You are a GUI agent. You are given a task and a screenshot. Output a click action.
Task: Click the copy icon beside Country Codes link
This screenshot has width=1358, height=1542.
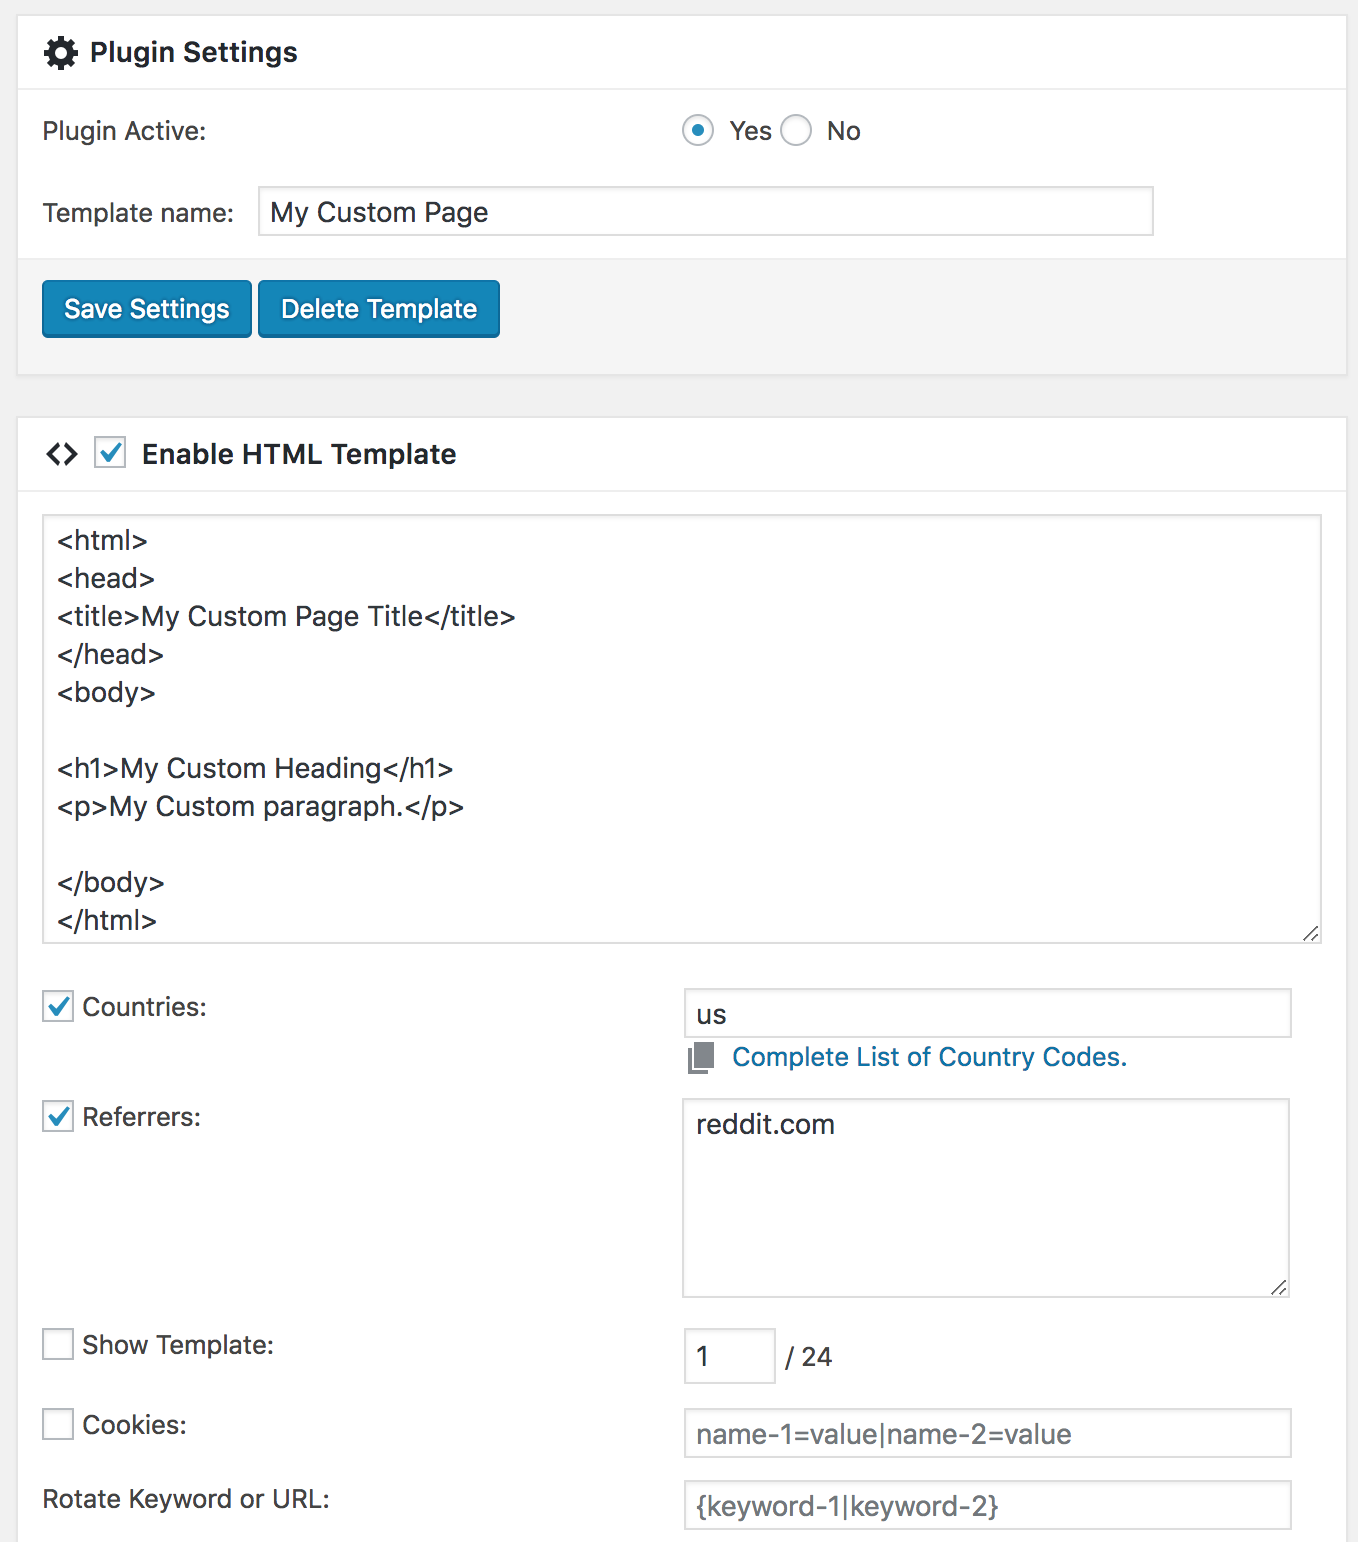coord(701,1058)
